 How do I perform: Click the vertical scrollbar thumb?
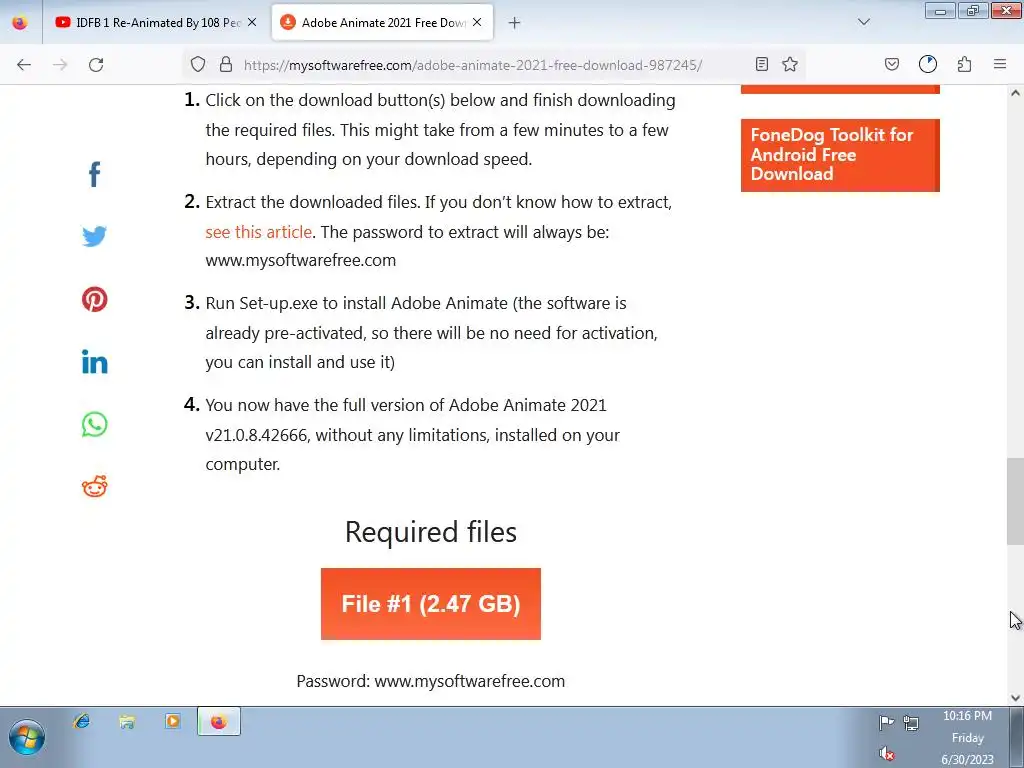point(1015,502)
